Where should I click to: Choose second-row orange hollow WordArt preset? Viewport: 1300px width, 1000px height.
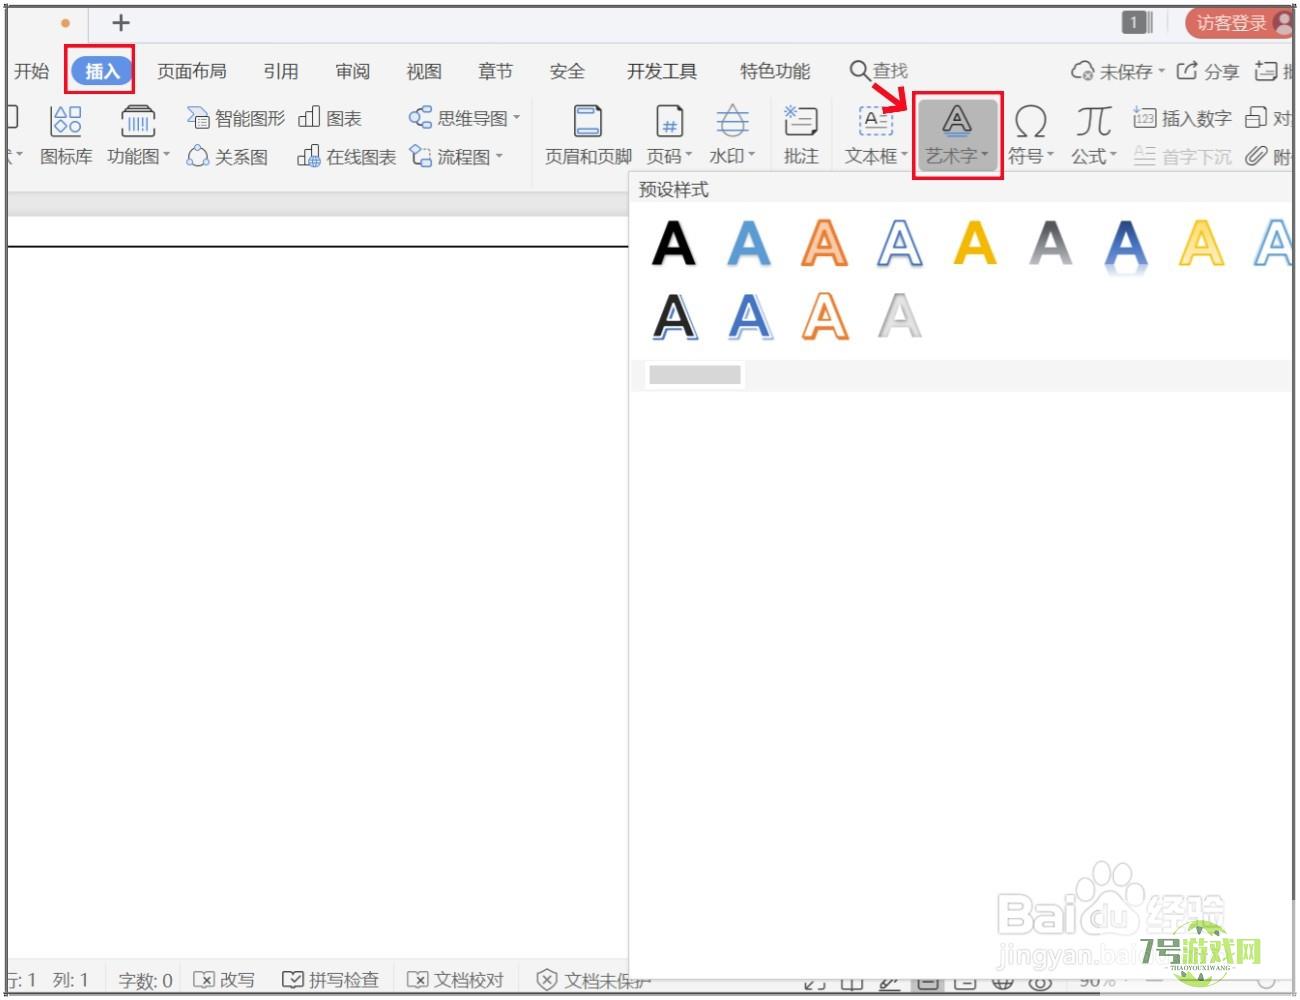point(825,318)
